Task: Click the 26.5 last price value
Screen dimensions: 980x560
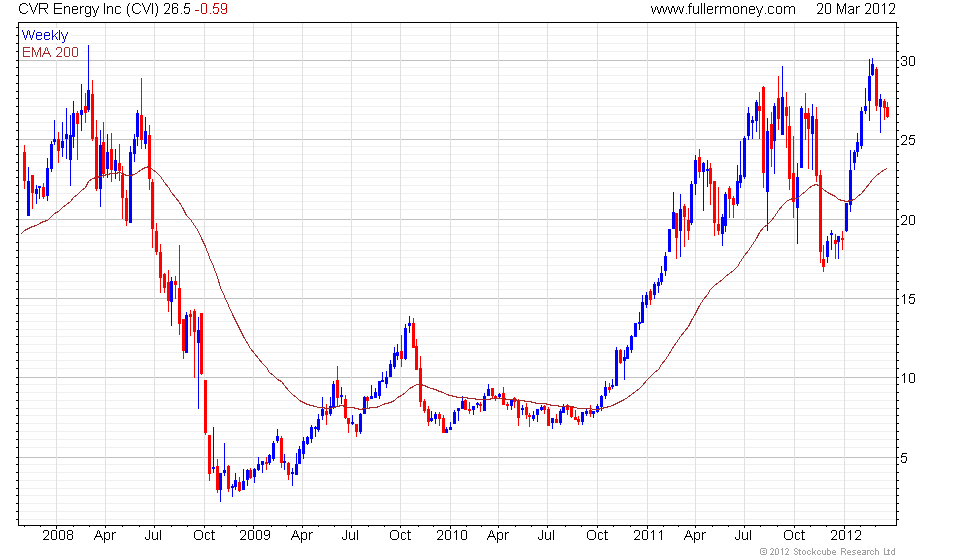Action: pyautogui.click(x=177, y=9)
